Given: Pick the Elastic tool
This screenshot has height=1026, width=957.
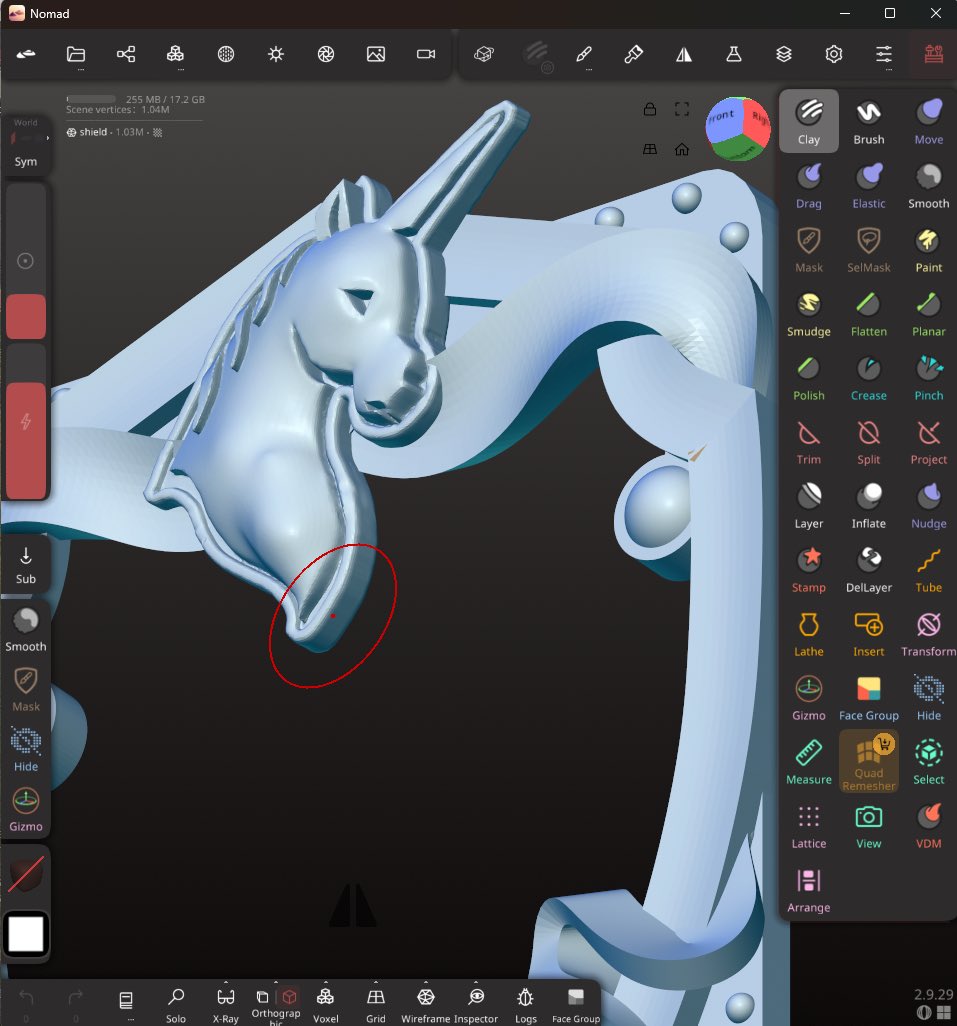Looking at the screenshot, I should pyautogui.click(x=869, y=185).
